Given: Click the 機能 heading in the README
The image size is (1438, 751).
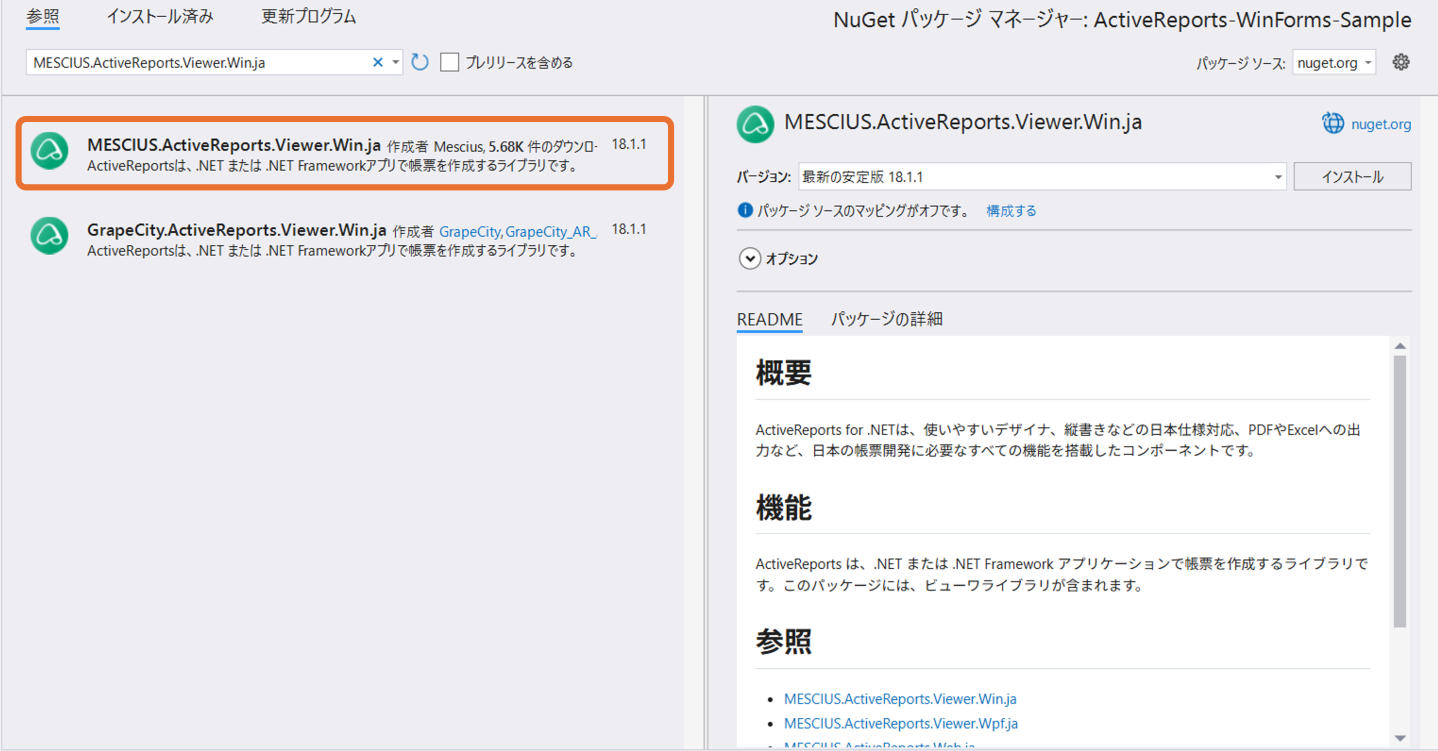Looking at the screenshot, I should pos(784,507).
